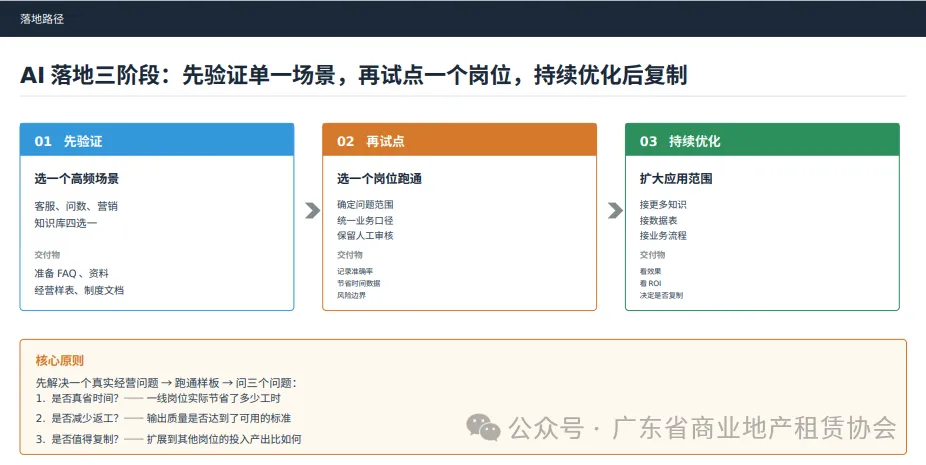Click the small text 节省时间数据
This screenshot has height=465, width=926.
(x=359, y=283)
